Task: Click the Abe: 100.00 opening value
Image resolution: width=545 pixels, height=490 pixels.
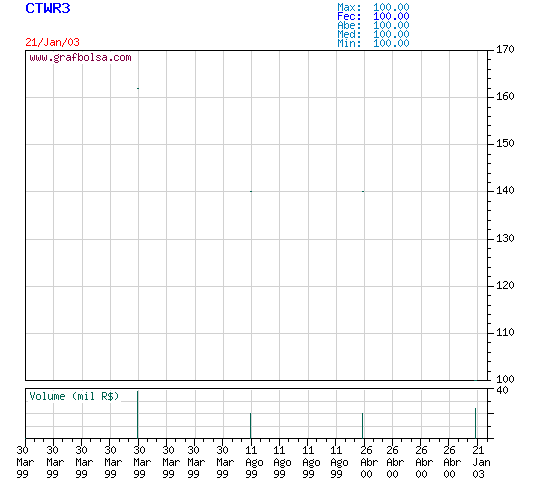Action: point(373,25)
